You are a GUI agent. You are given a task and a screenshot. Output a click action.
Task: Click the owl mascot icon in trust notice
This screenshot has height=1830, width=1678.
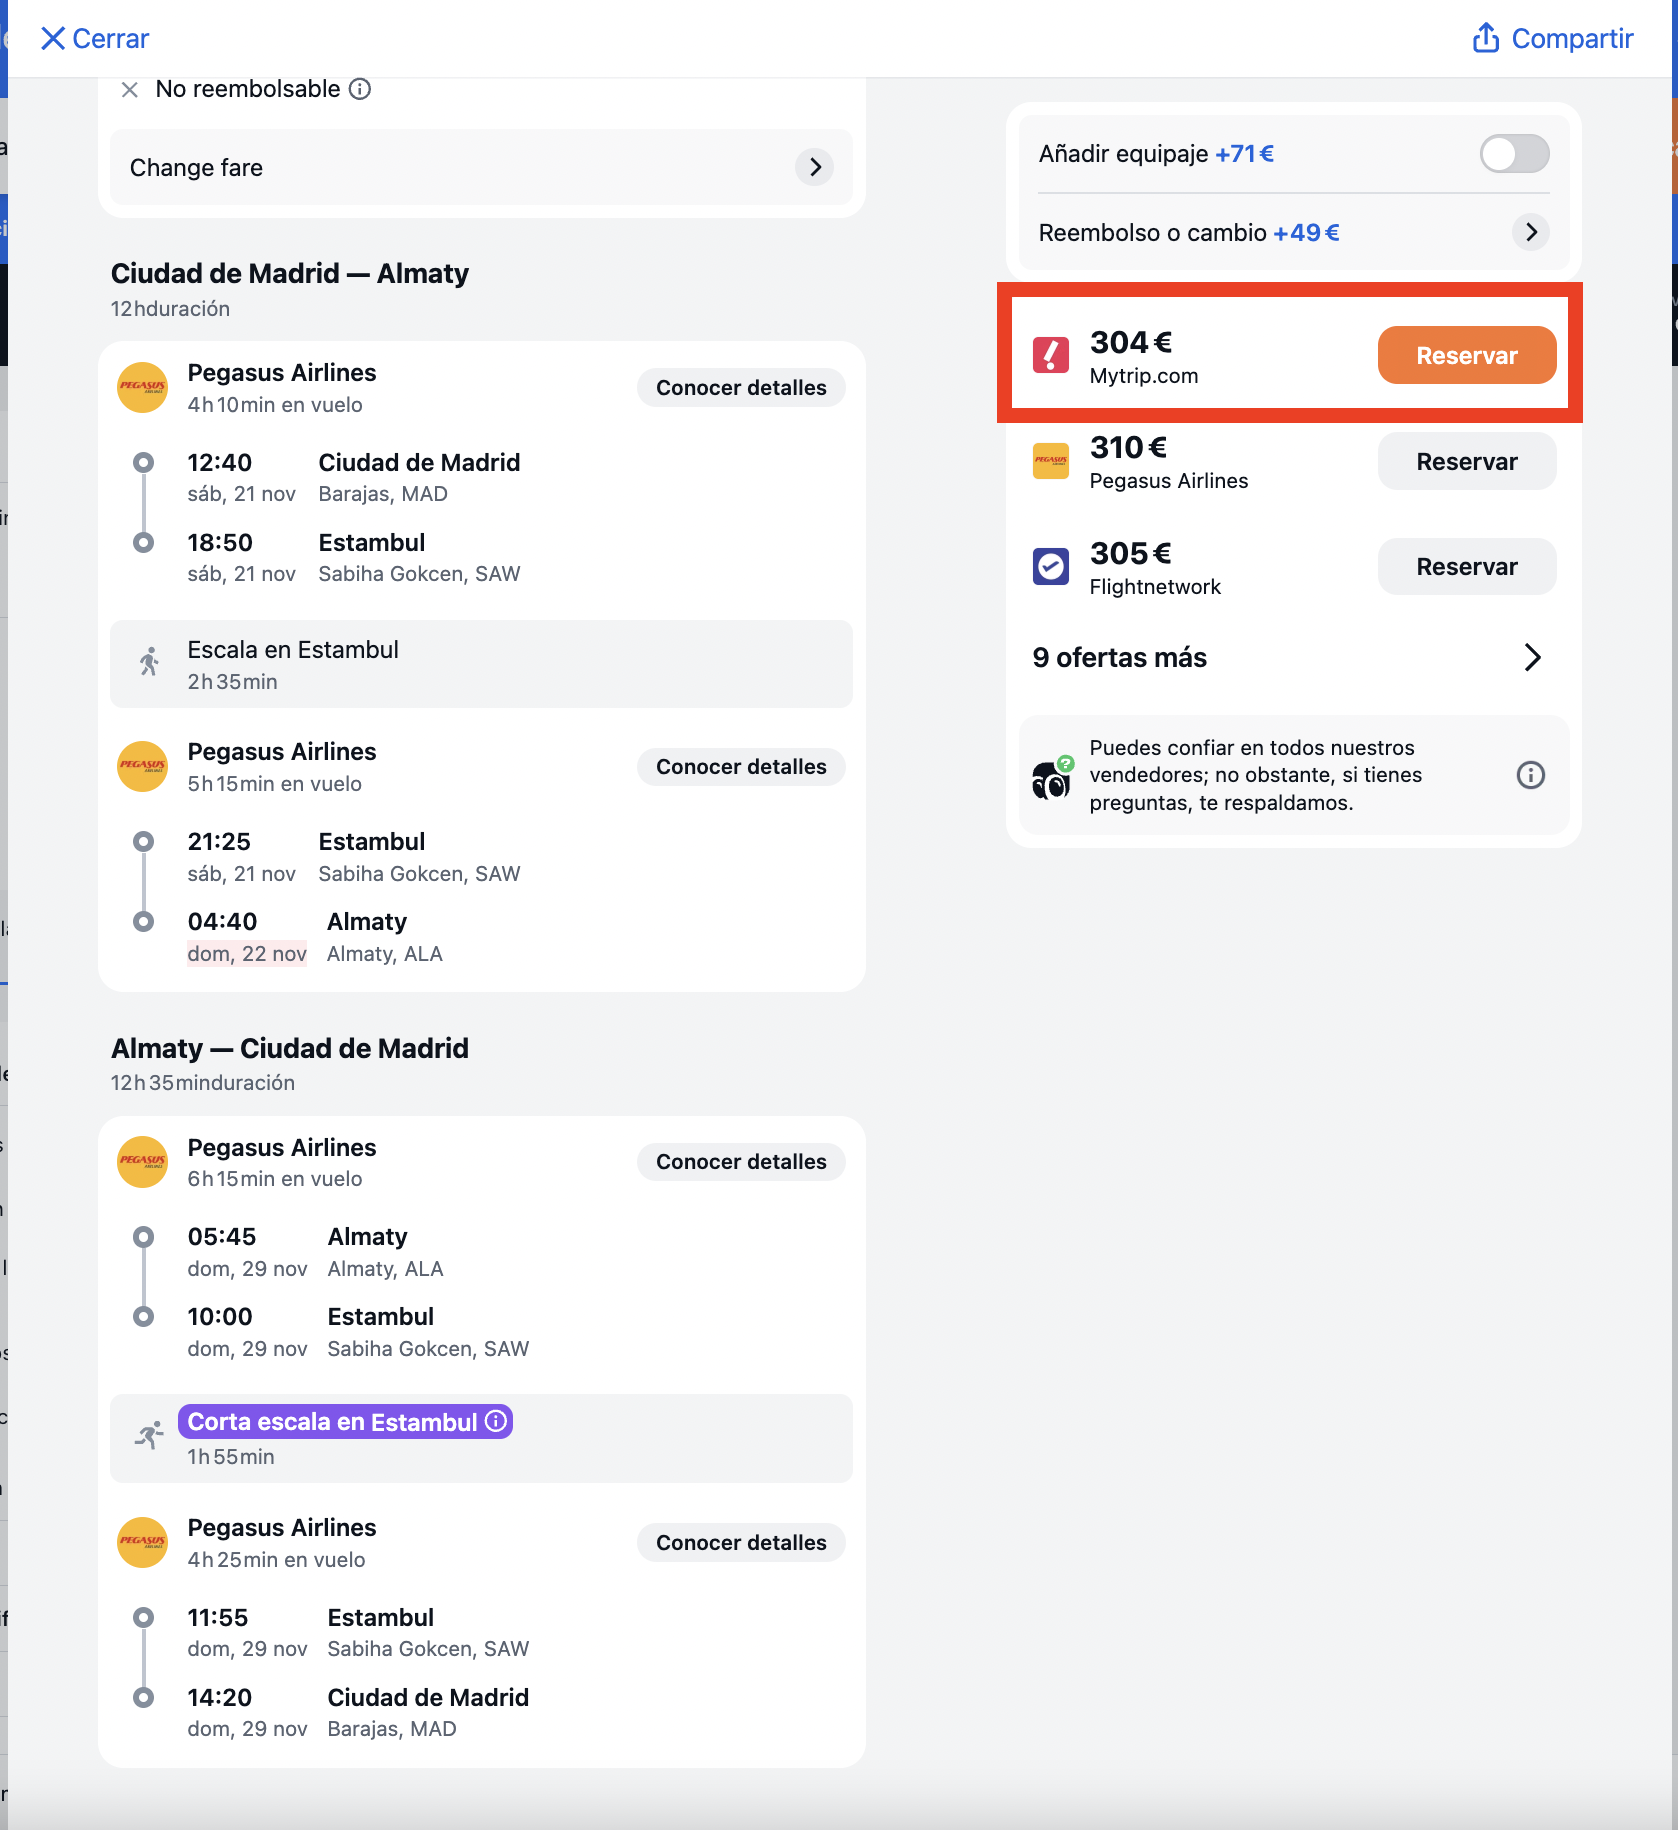point(1051,778)
